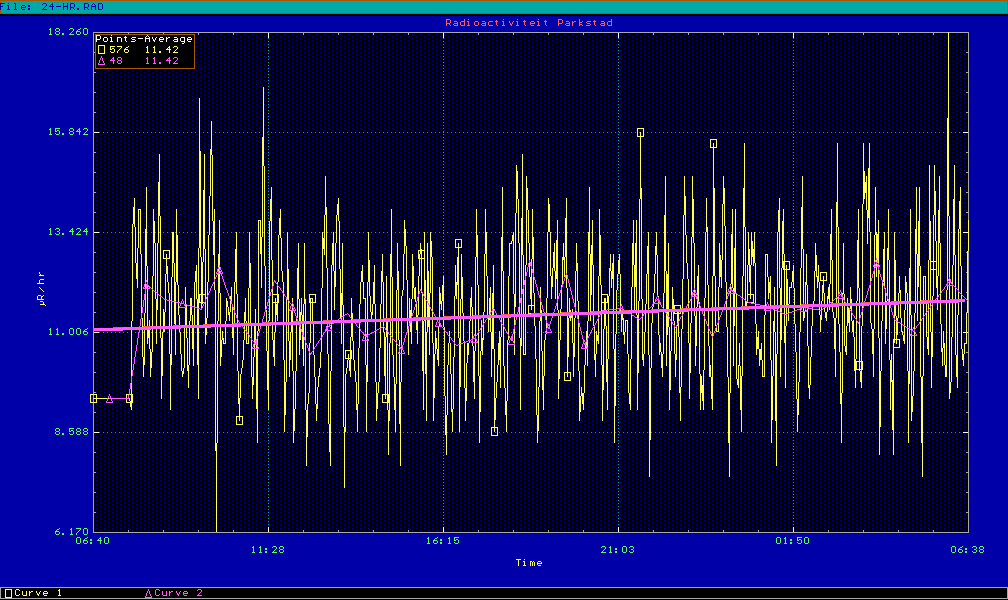This screenshot has width=1008, height=600.
Task: Click the pink trend line in the chart
Action: click(x=529, y=314)
